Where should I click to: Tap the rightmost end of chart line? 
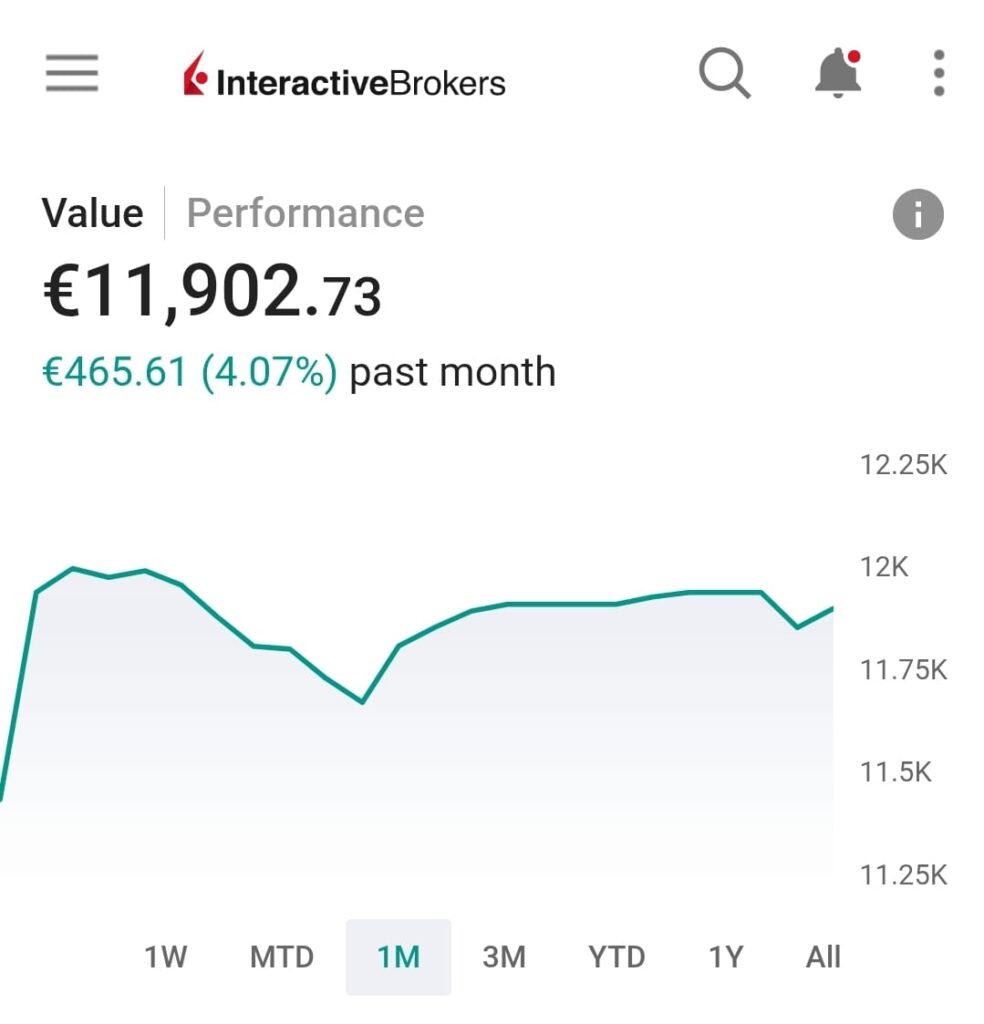831,608
